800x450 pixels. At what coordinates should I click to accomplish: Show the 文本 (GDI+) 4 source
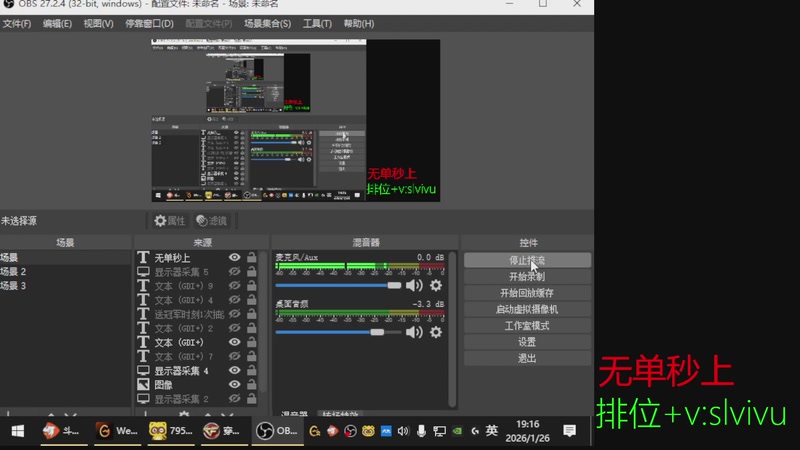[x=234, y=300]
